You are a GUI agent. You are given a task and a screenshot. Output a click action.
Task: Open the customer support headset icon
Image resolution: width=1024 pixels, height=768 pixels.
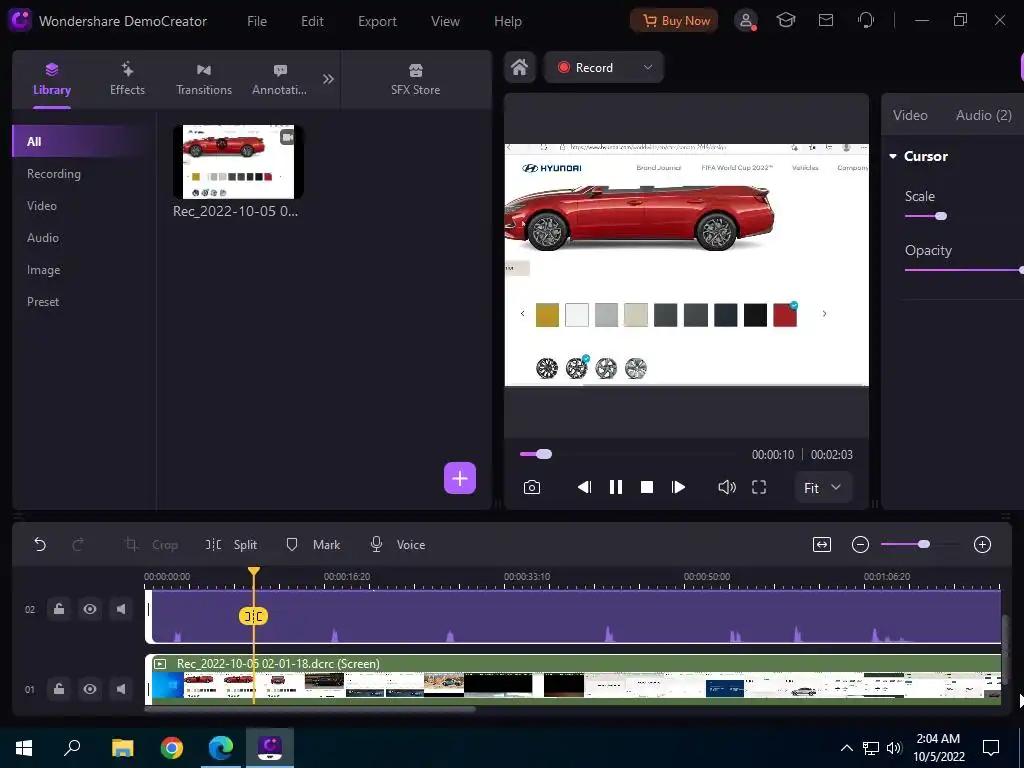tap(866, 20)
